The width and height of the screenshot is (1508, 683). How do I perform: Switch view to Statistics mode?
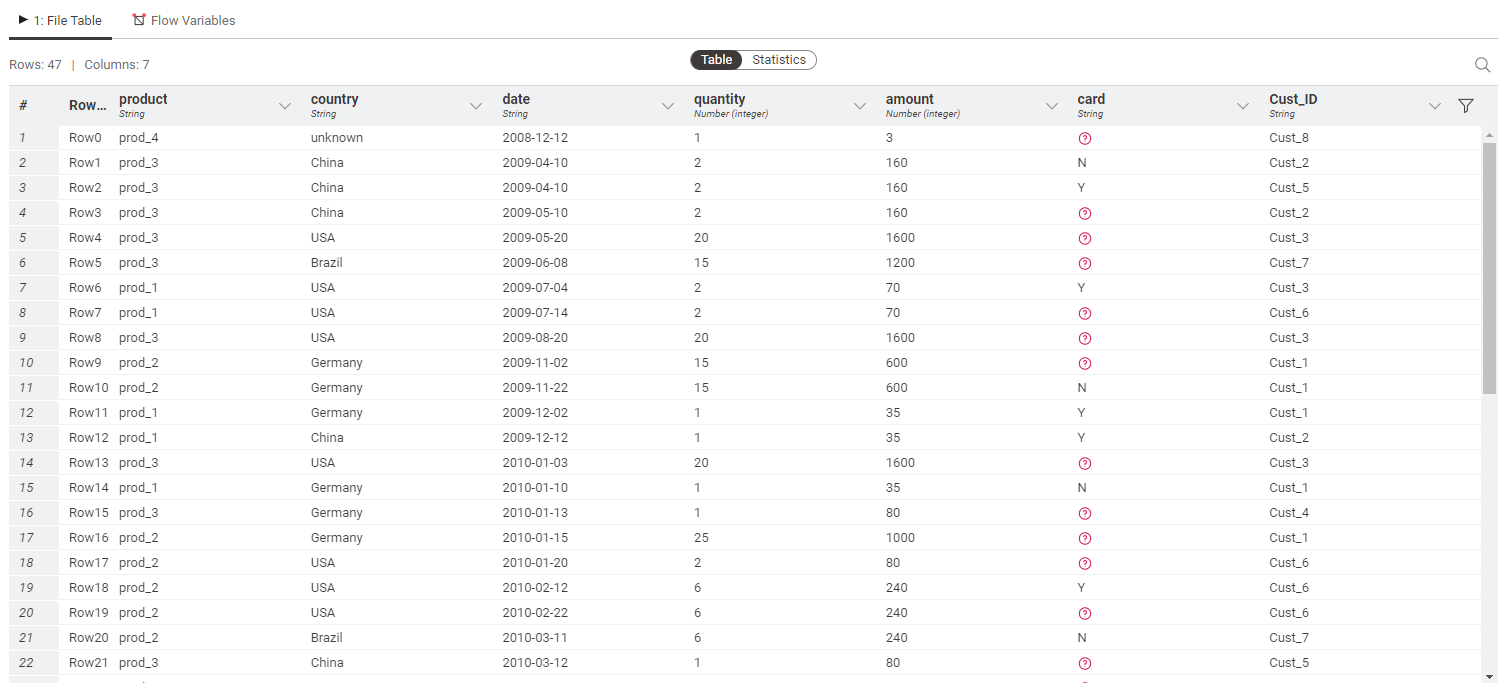(x=779, y=60)
